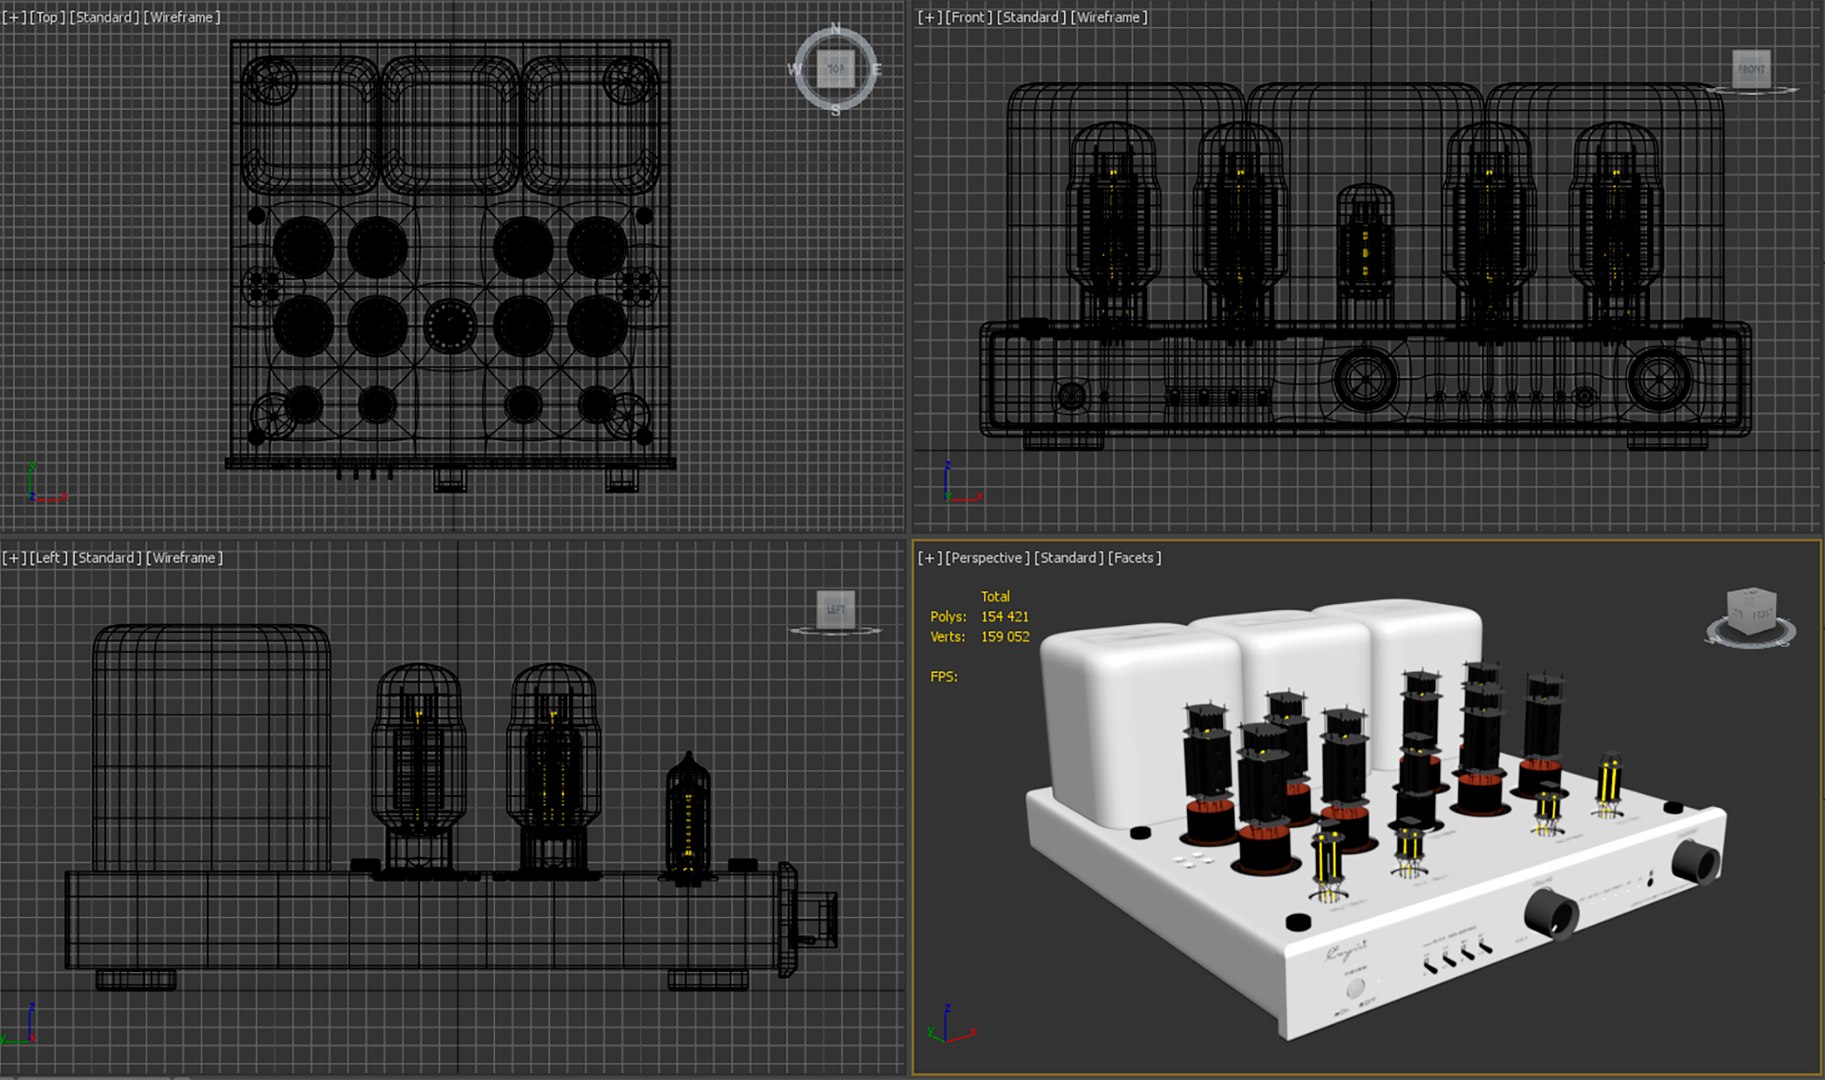Click [Facets] shading label in Perspective viewport

1134,558
